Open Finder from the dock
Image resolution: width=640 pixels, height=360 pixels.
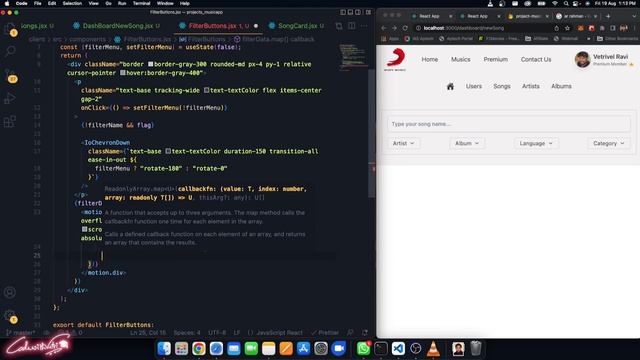(164, 349)
